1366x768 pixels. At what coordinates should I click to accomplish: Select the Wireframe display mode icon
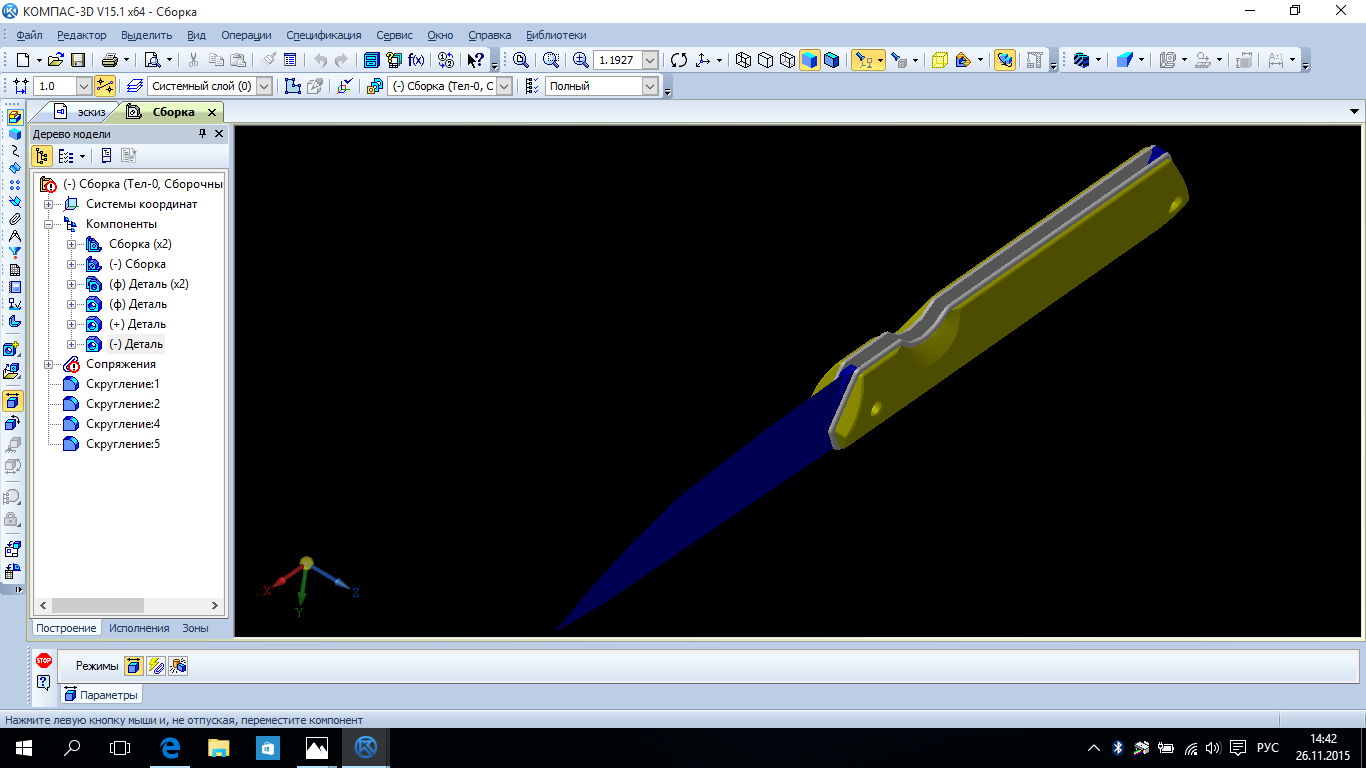[743, 60]
